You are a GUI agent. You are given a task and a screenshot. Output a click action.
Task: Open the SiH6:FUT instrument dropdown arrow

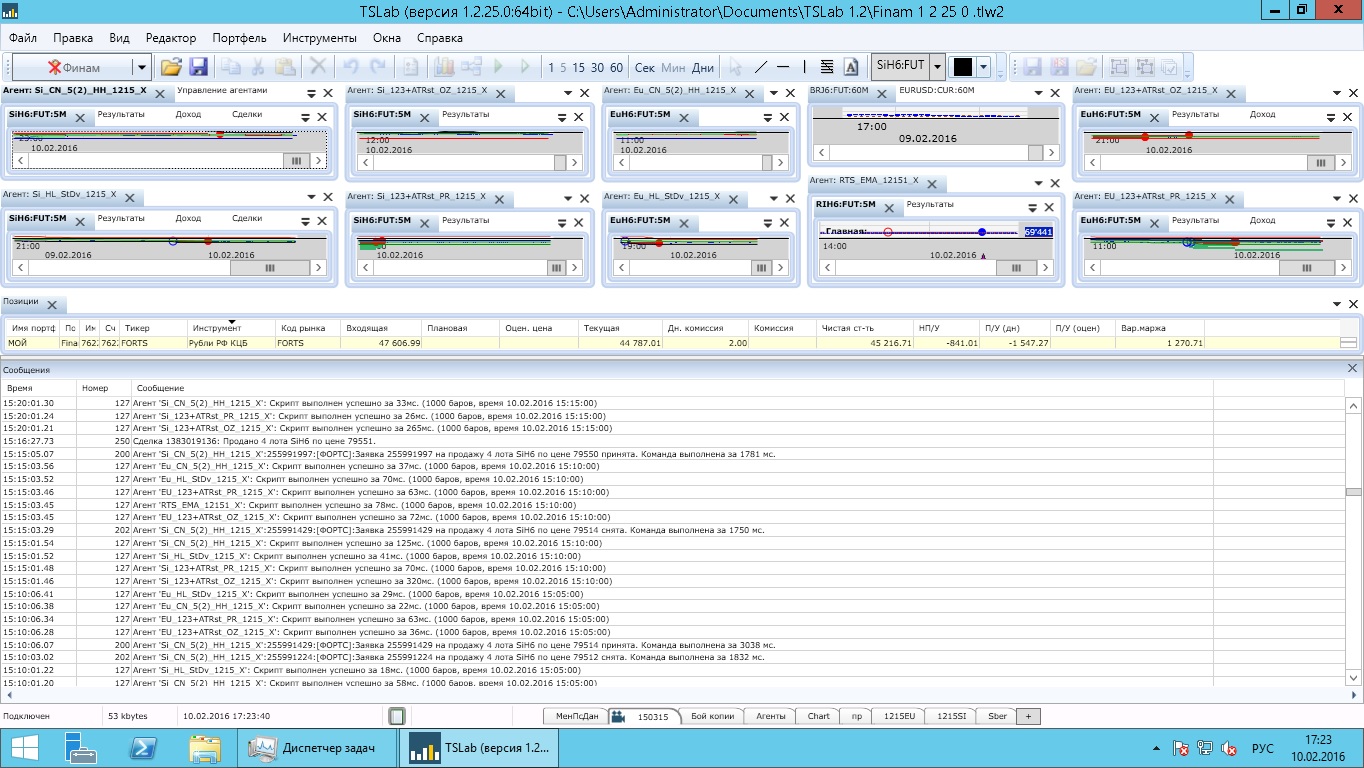(x=937, y=67)
